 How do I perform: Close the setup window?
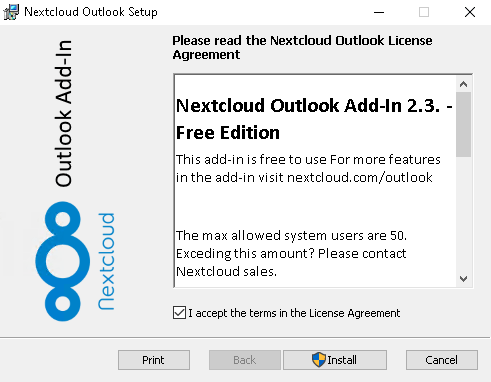click(x=470, y=12)
